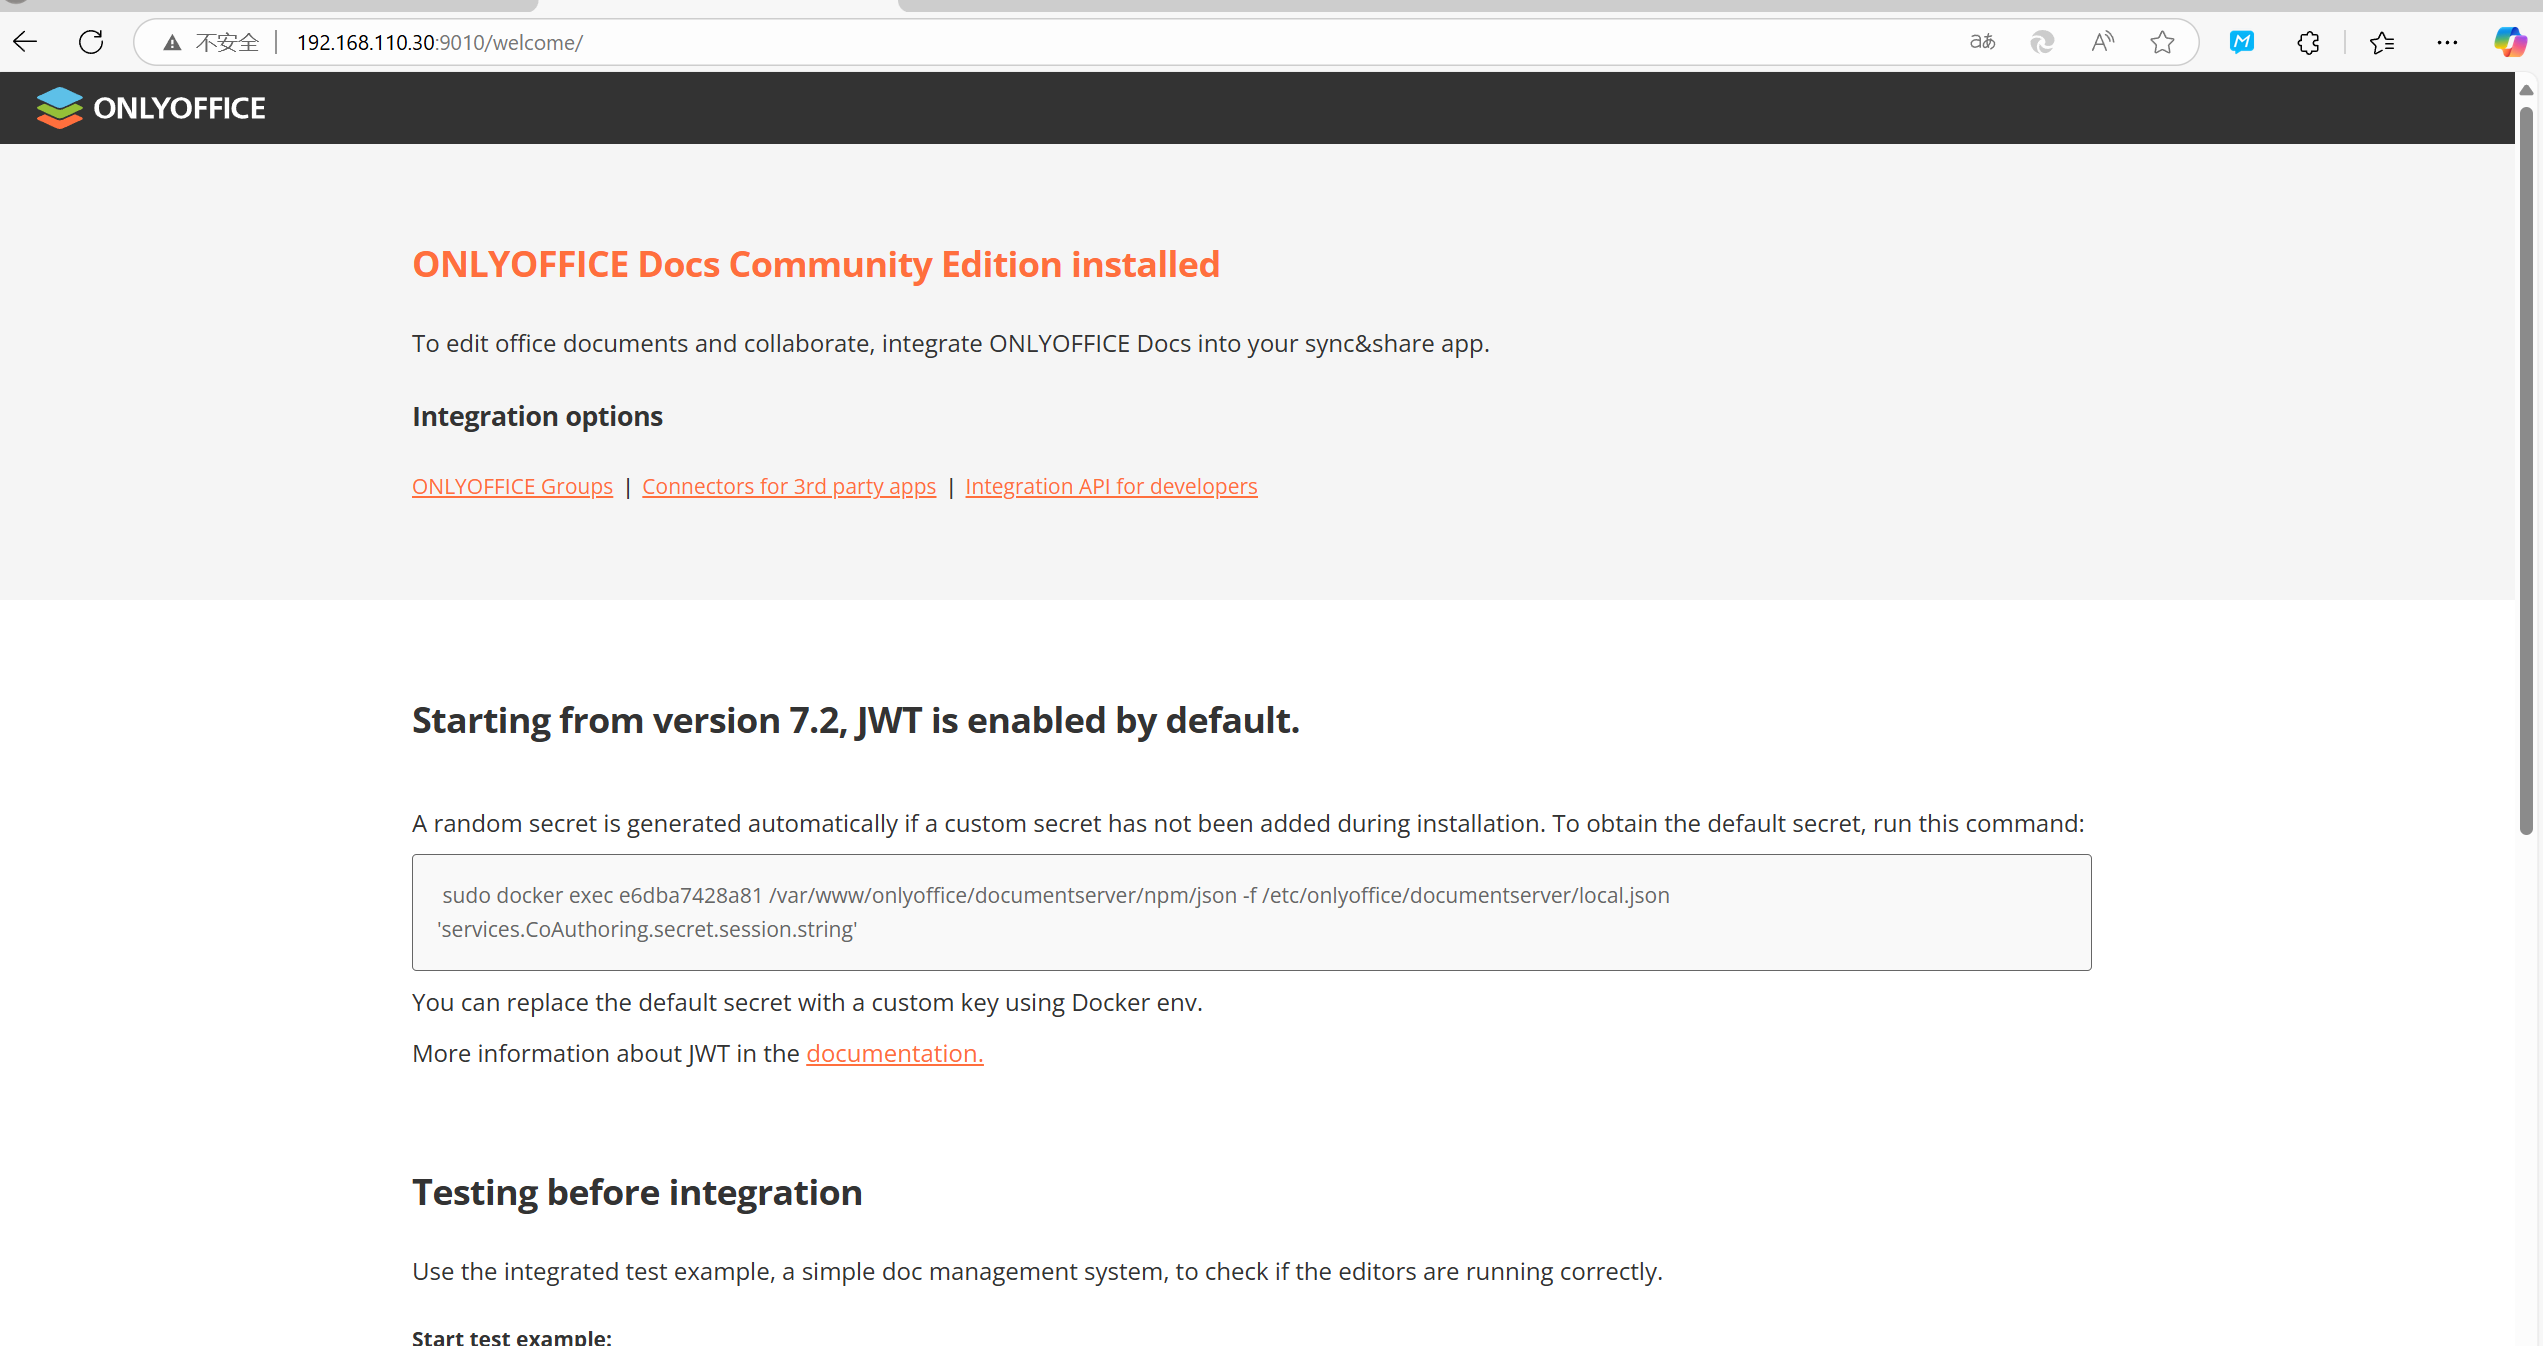Click the 'Start test example:' label
This screenshot has height=1346, width=2543.
pos(512,1336)
